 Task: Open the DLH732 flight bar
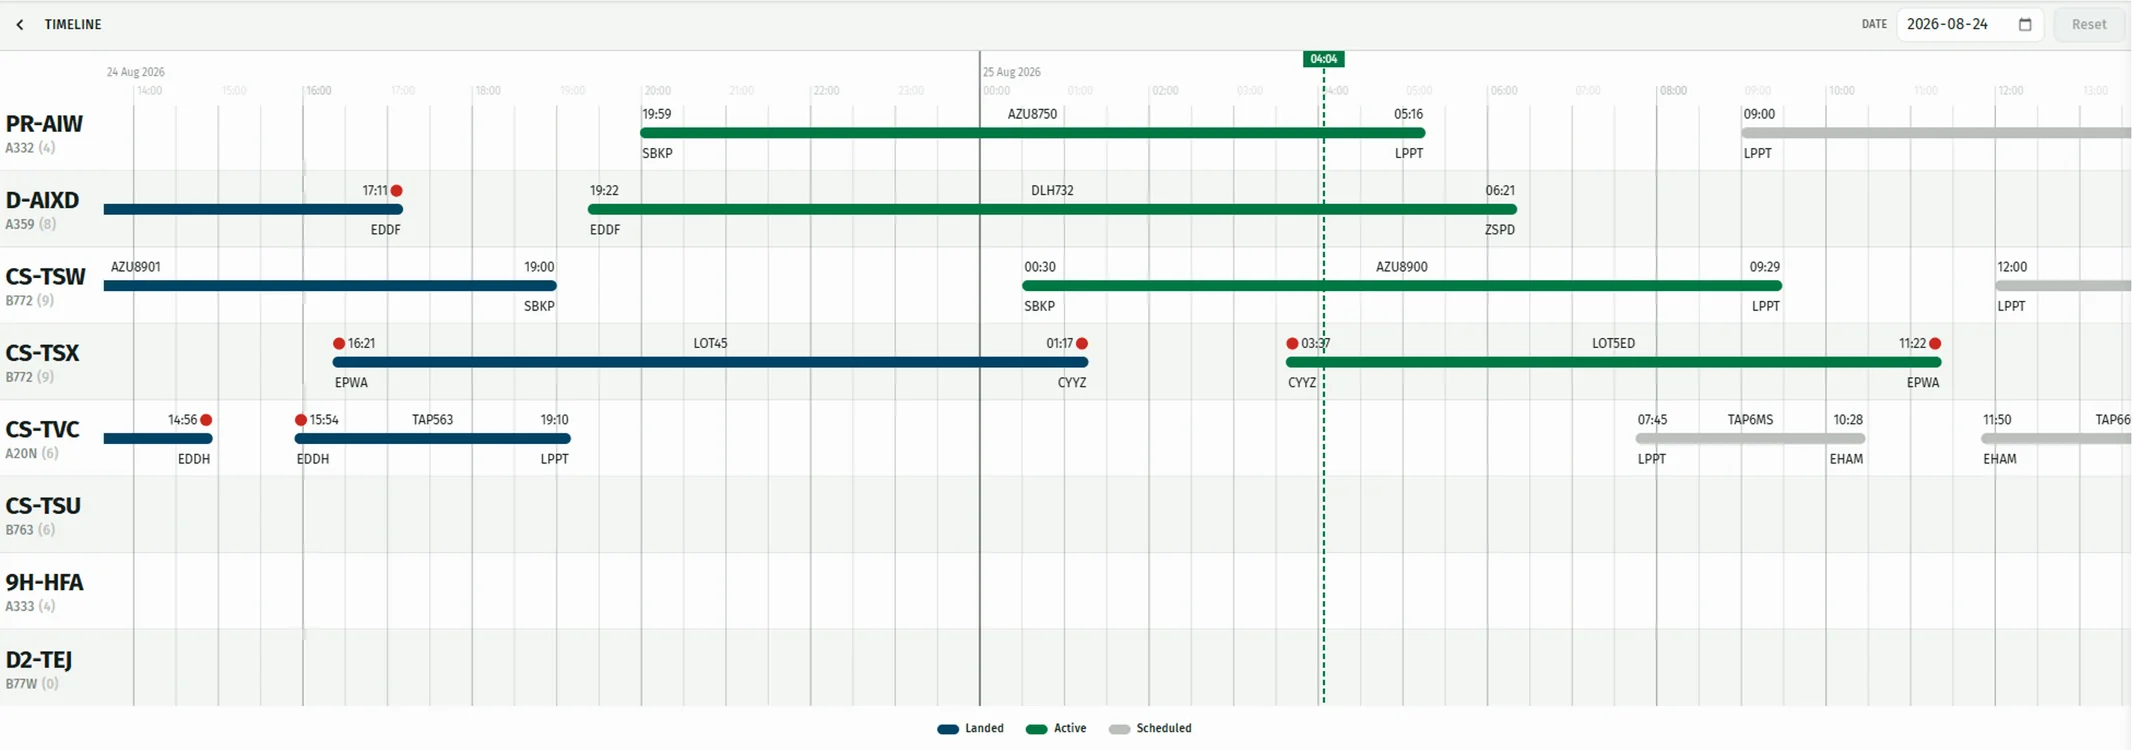pos(1053,210)
